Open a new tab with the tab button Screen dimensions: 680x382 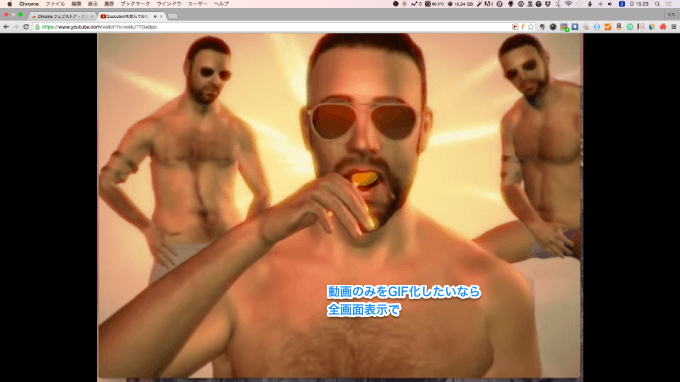click(x=173, y=16)
